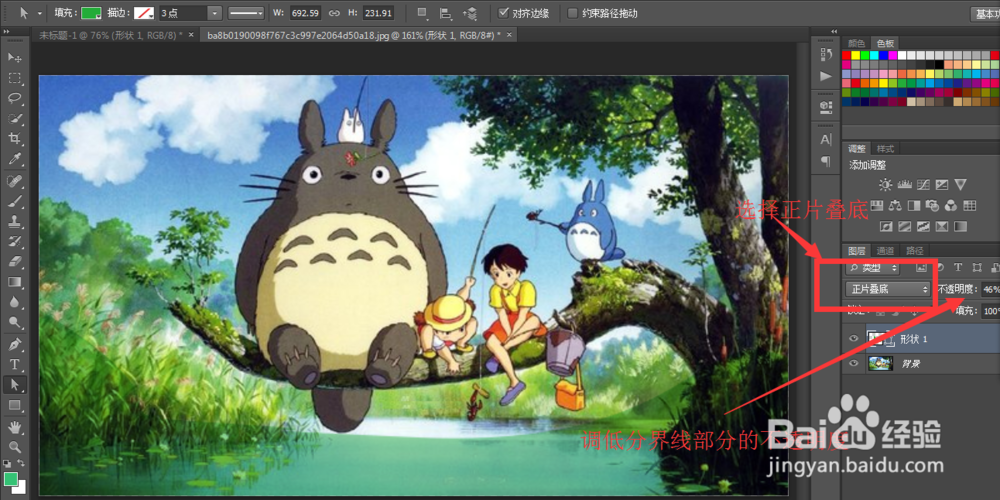The height and width of the screenshot is (500, 1000).
Task: Add a Photo Filter adjustment
Action: tap(932, 205)
